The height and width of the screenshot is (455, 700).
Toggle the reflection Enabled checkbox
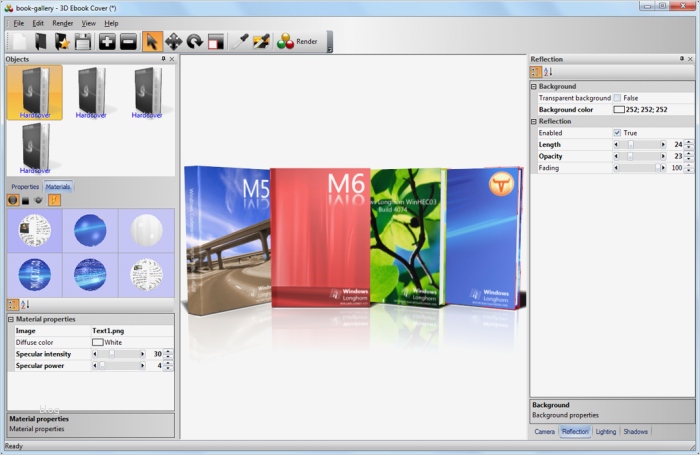(x=617, y=133)
